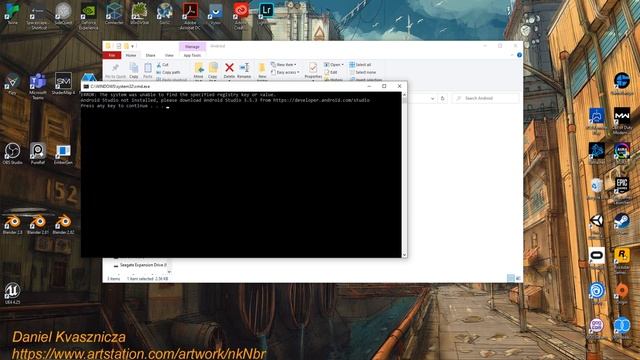Click Copy to icon in Explorer ribbon
This screenshot has width=640, height=360.
213,70
